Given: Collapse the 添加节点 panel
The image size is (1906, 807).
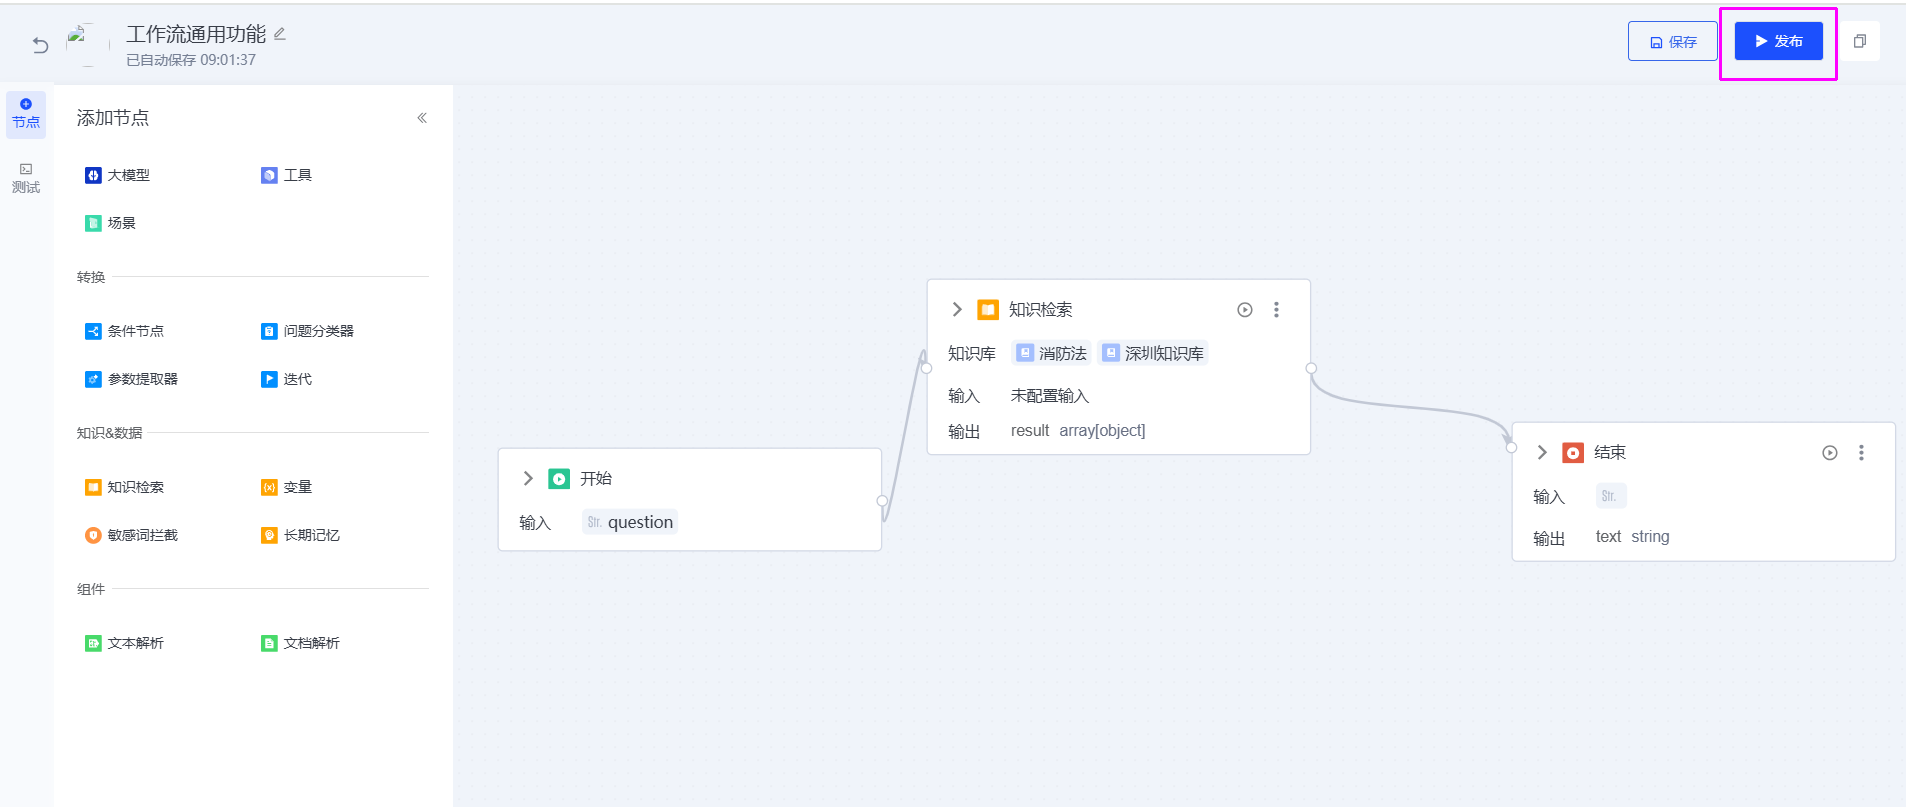Looking at the screenshot, I should pyautogui.click(x=422, y=118).
